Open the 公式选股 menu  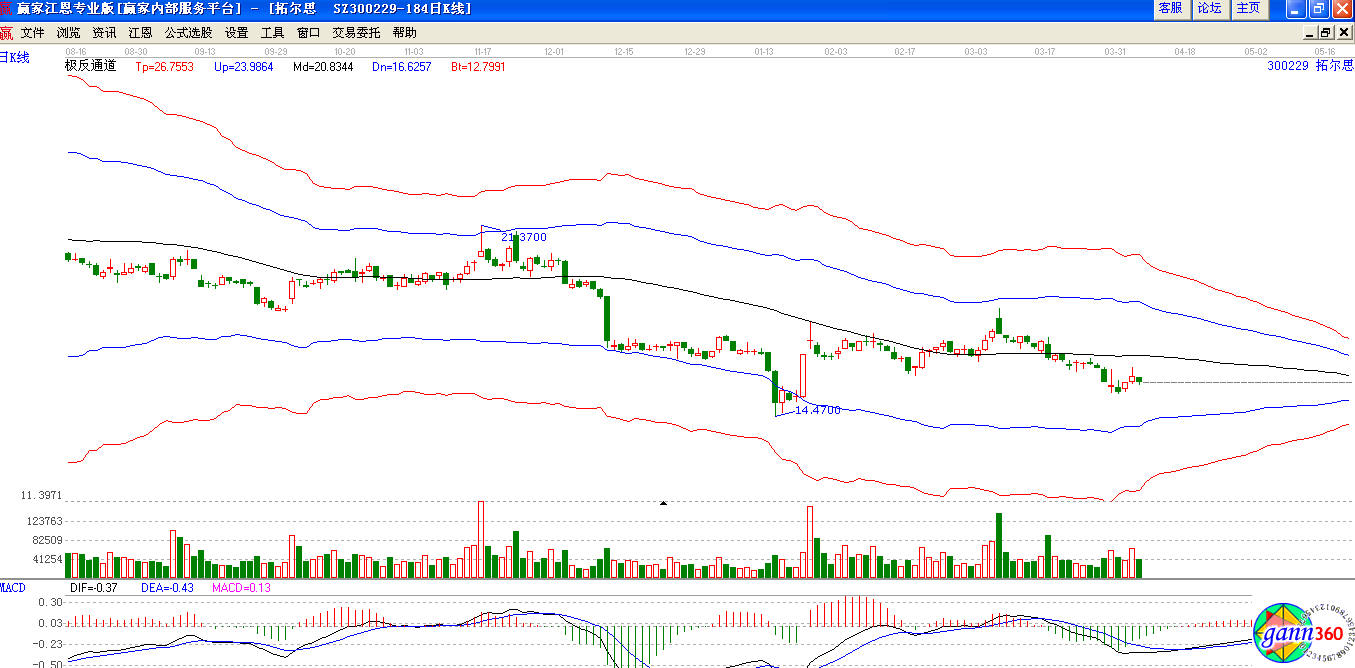188,32
